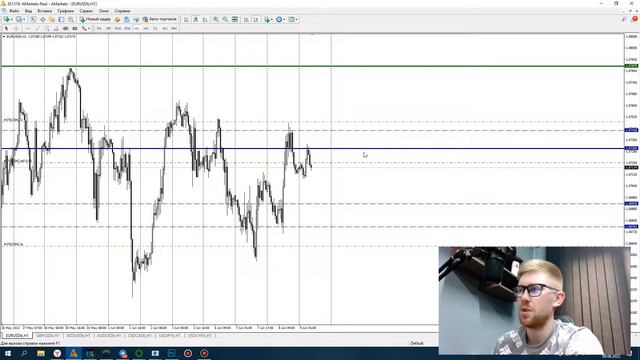Expand the arrows objects dropdown arrow
Image resolution: width=640 pixels, height=360 pixels.
tap(89, 29)
